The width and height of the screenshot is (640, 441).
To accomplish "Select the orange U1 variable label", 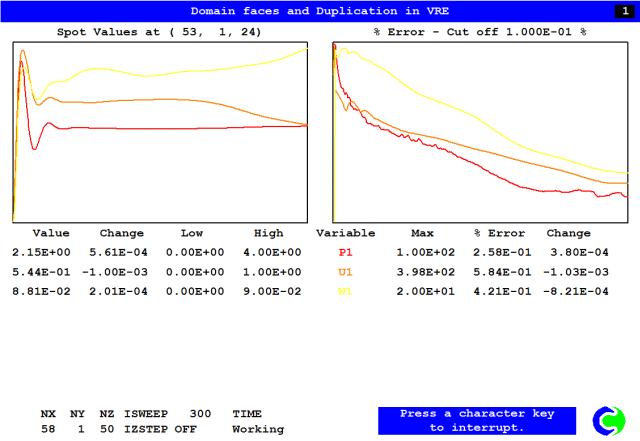I will click(345, 273).
